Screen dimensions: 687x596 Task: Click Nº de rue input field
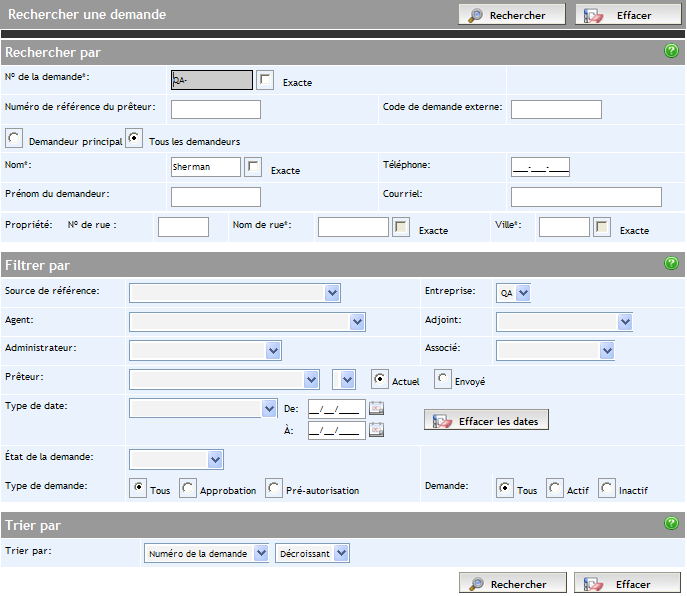point(183,227)
